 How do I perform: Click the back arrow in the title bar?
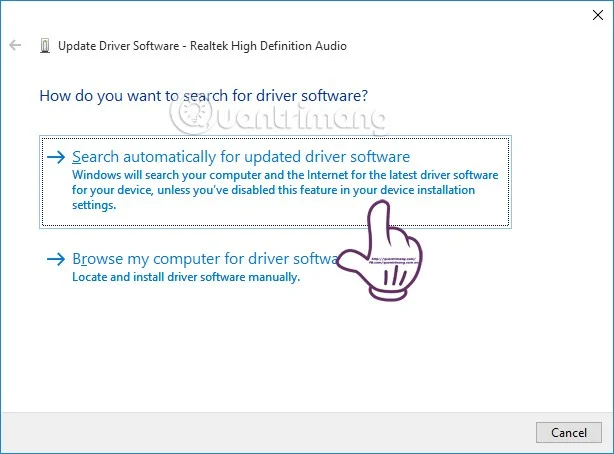(x=15, y=46)
